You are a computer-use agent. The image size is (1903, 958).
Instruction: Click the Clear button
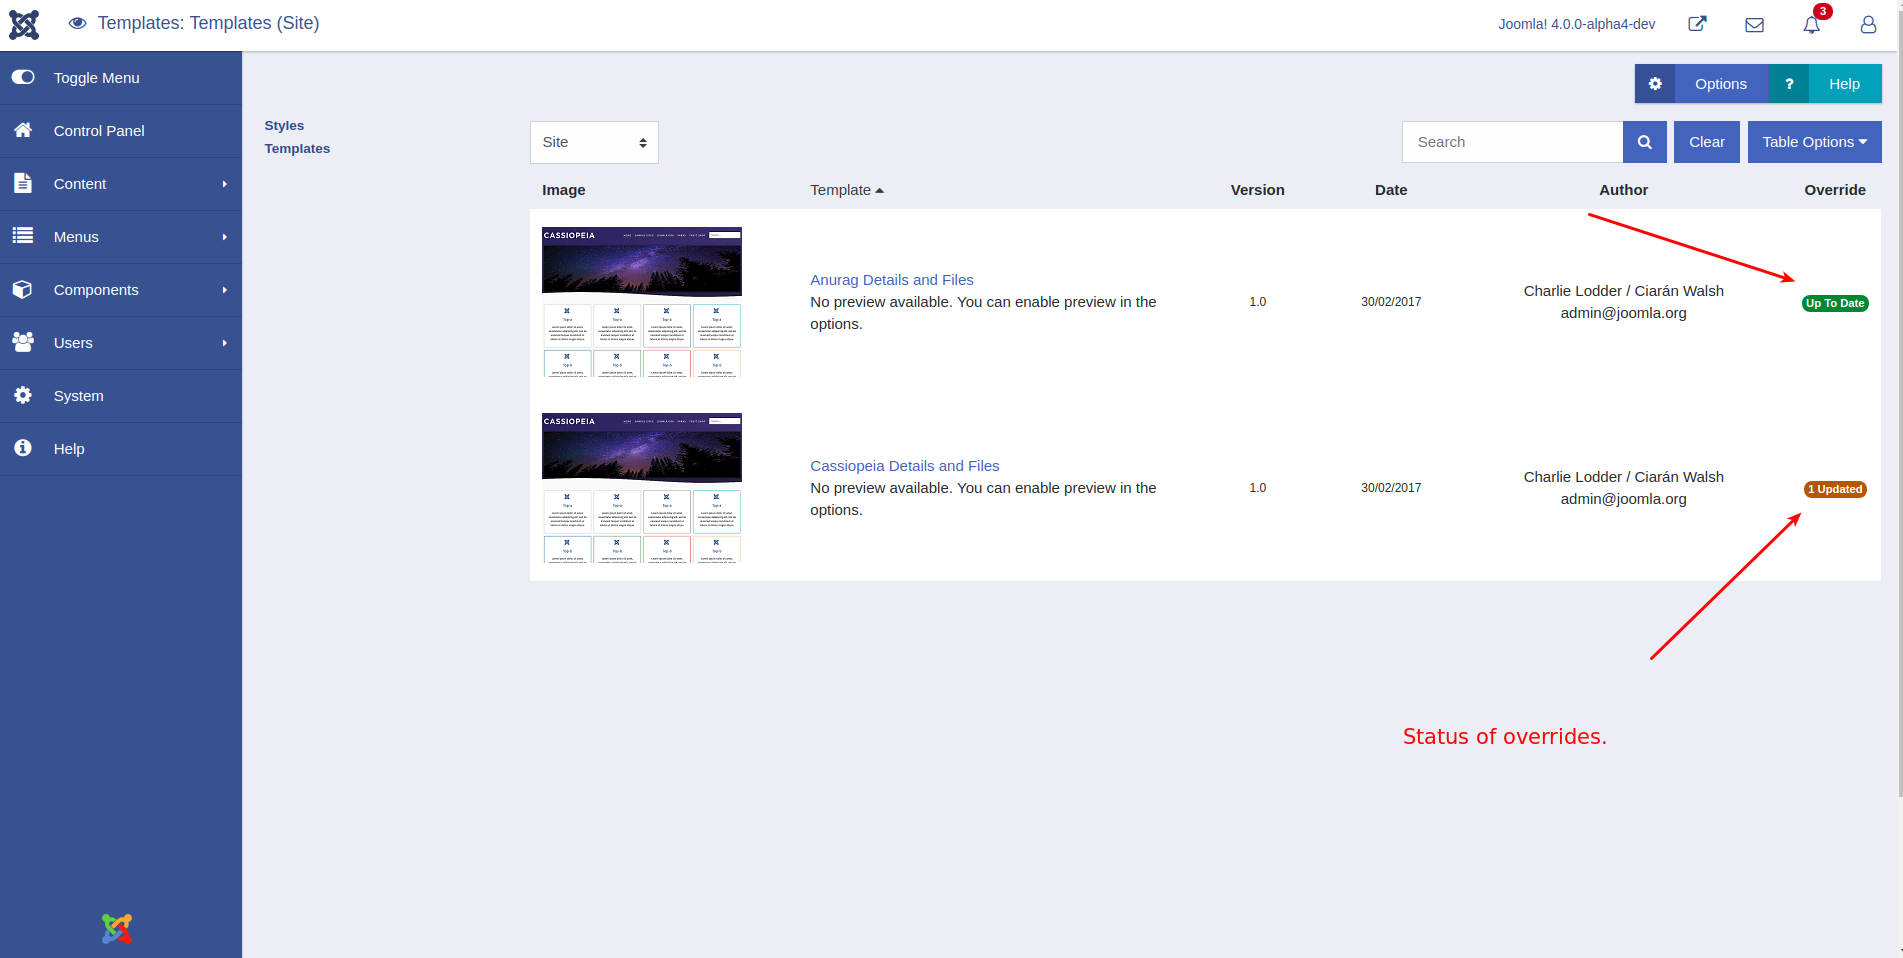pyautogui.click(x=1706, y=142)
